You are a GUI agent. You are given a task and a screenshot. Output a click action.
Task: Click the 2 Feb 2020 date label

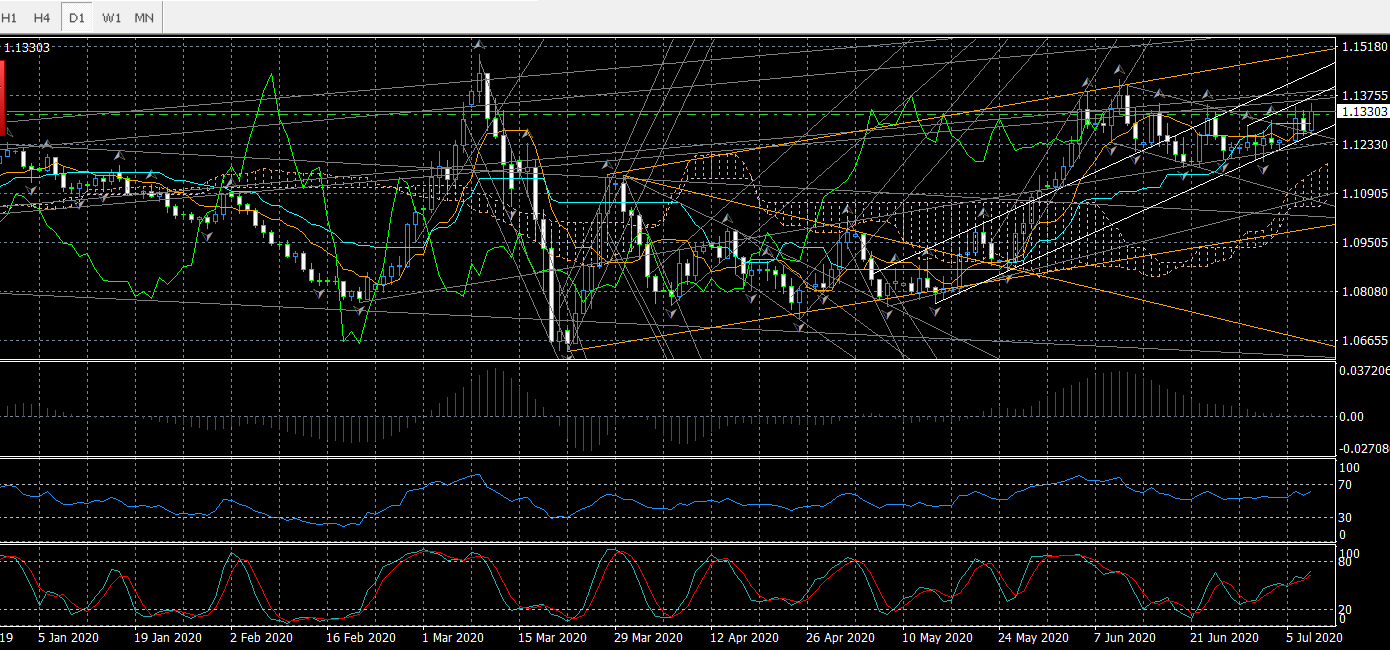pyautogui.click(x=261, y=637)
